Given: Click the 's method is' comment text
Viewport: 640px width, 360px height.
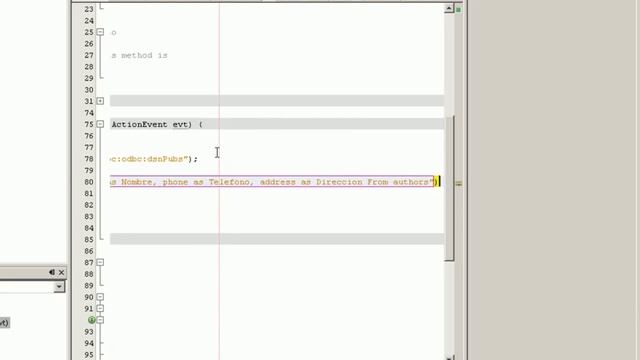Looking at the screenshot, I should tap(140, 55).
